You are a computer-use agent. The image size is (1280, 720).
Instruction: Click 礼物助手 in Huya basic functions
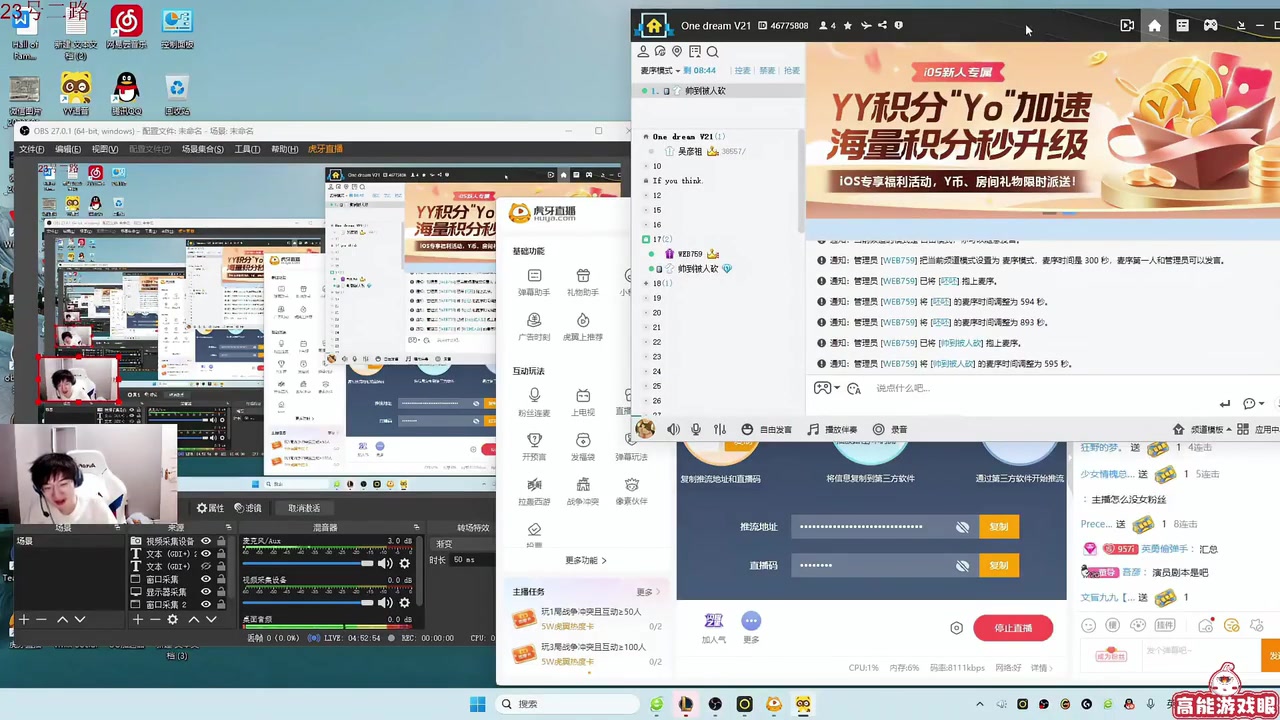(x=583, y=282)
